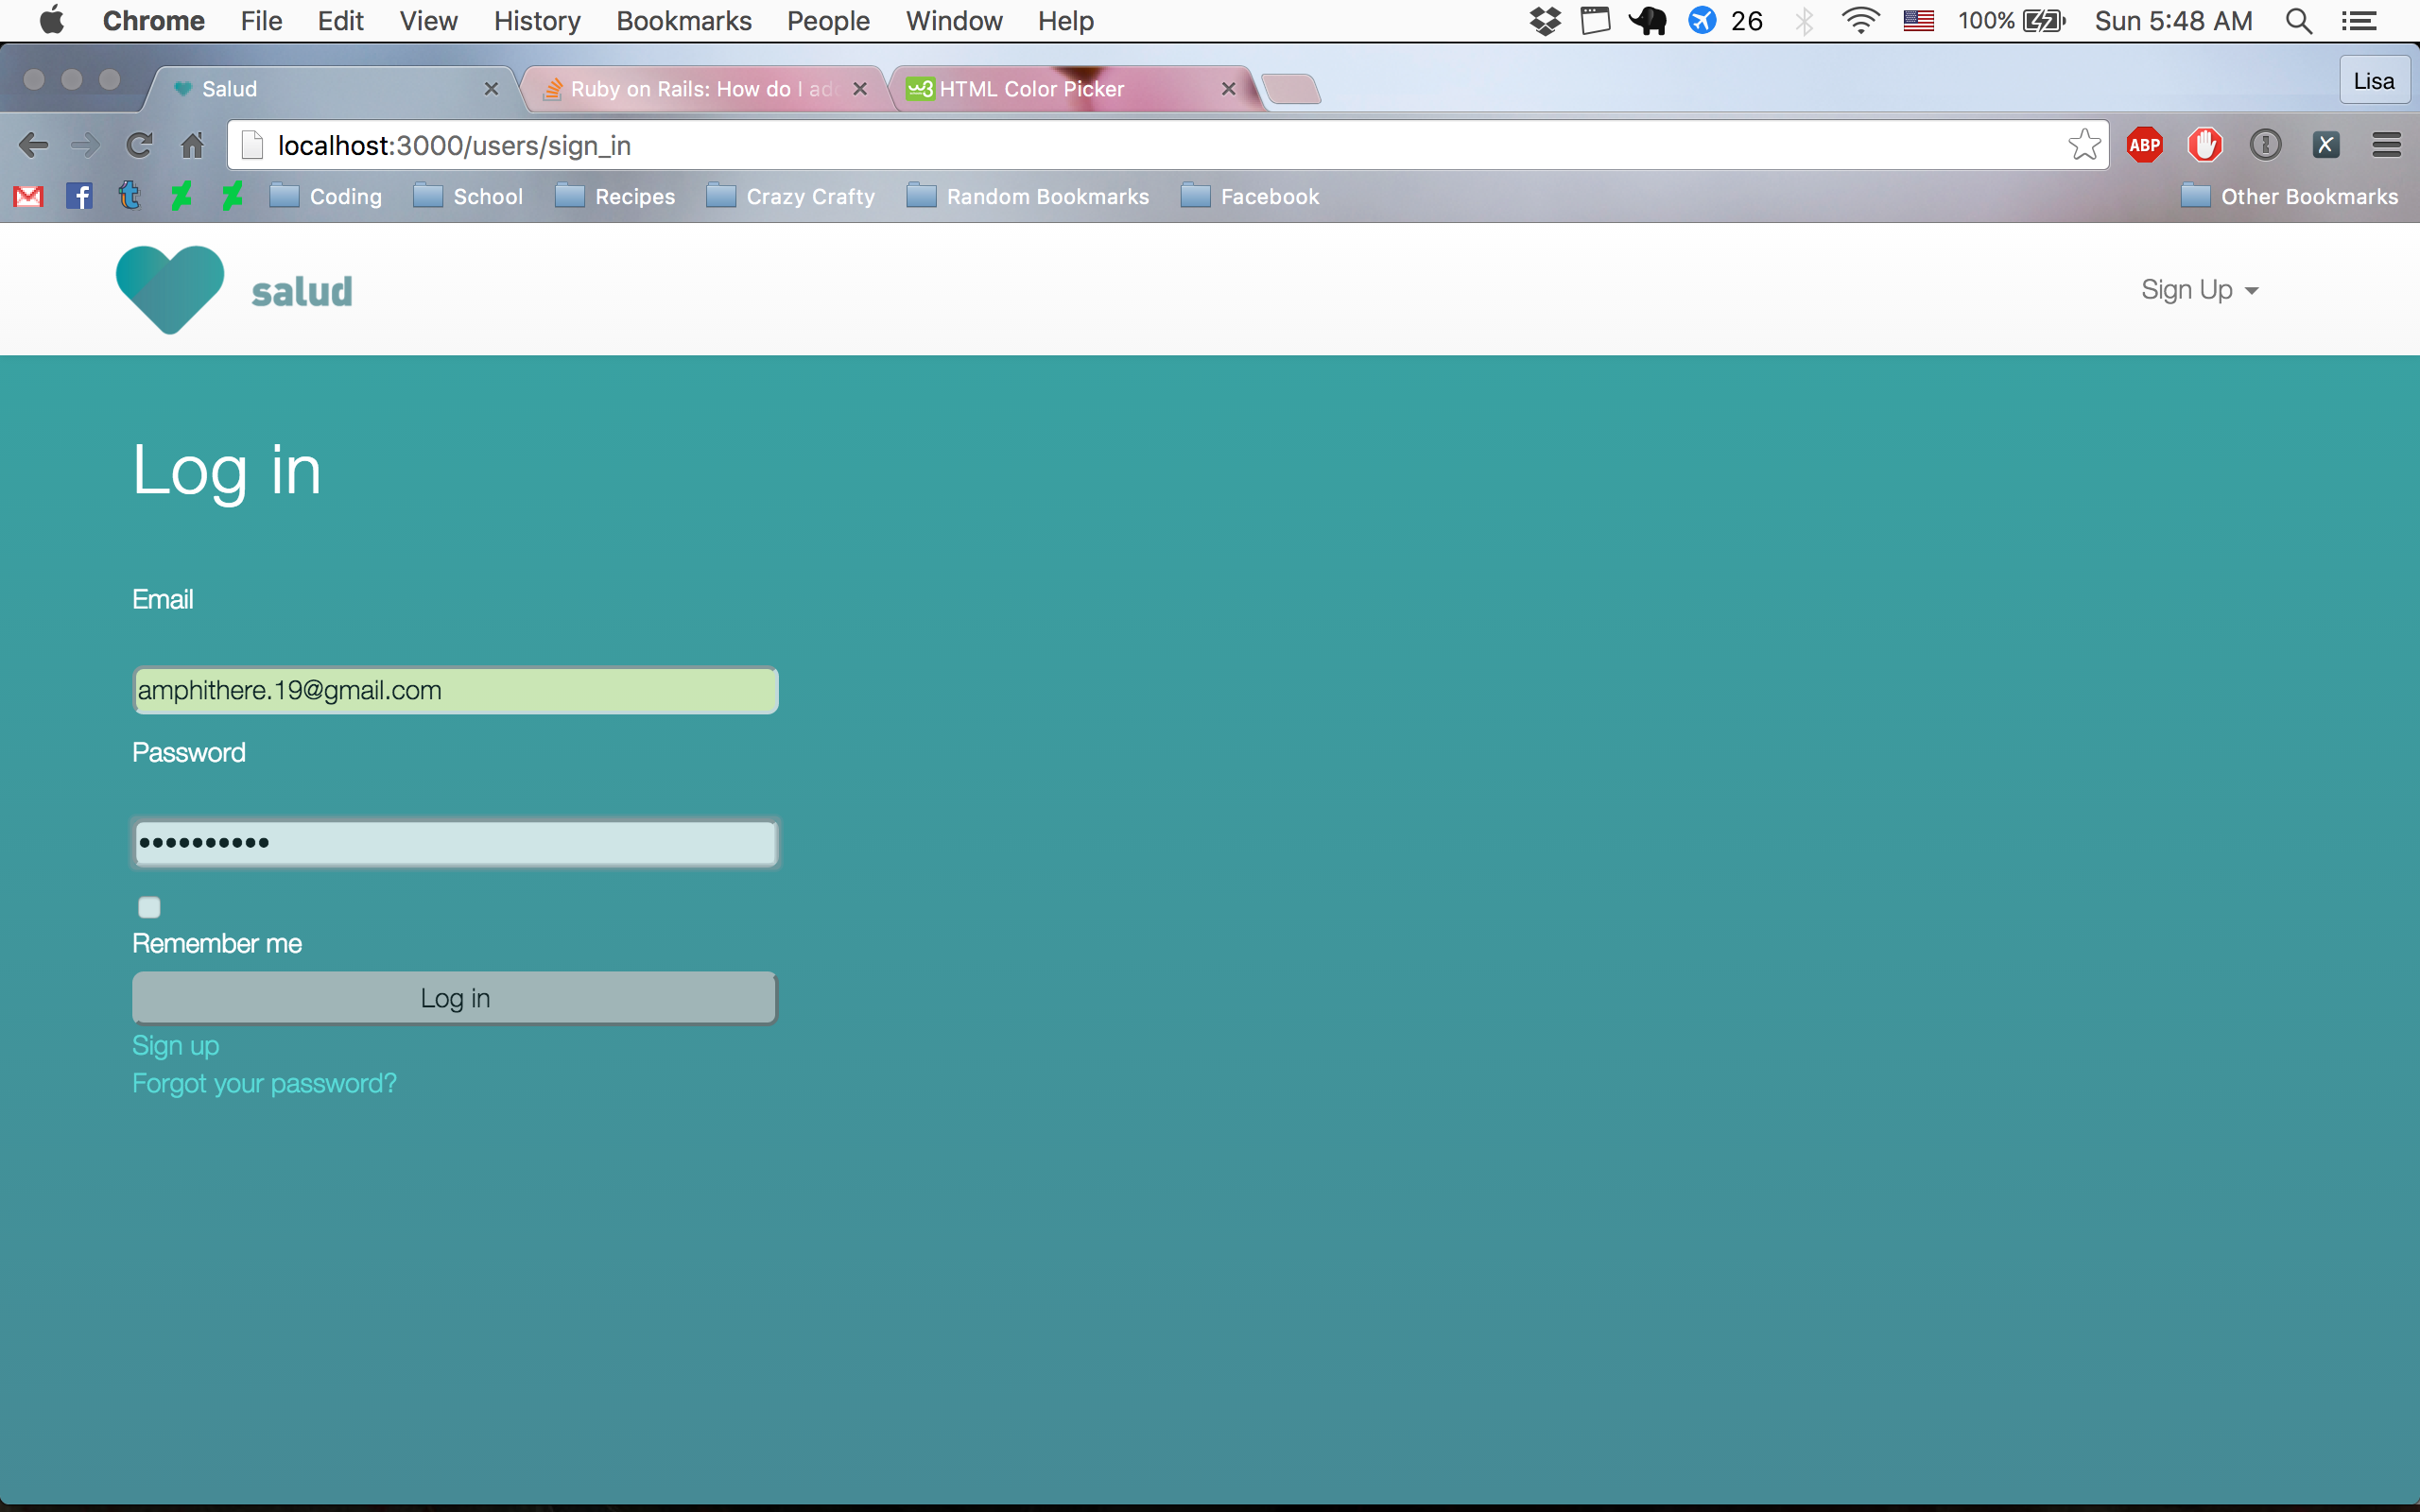Enable the Remember me checkbox
The image size is (2420, 1512).
149,907
